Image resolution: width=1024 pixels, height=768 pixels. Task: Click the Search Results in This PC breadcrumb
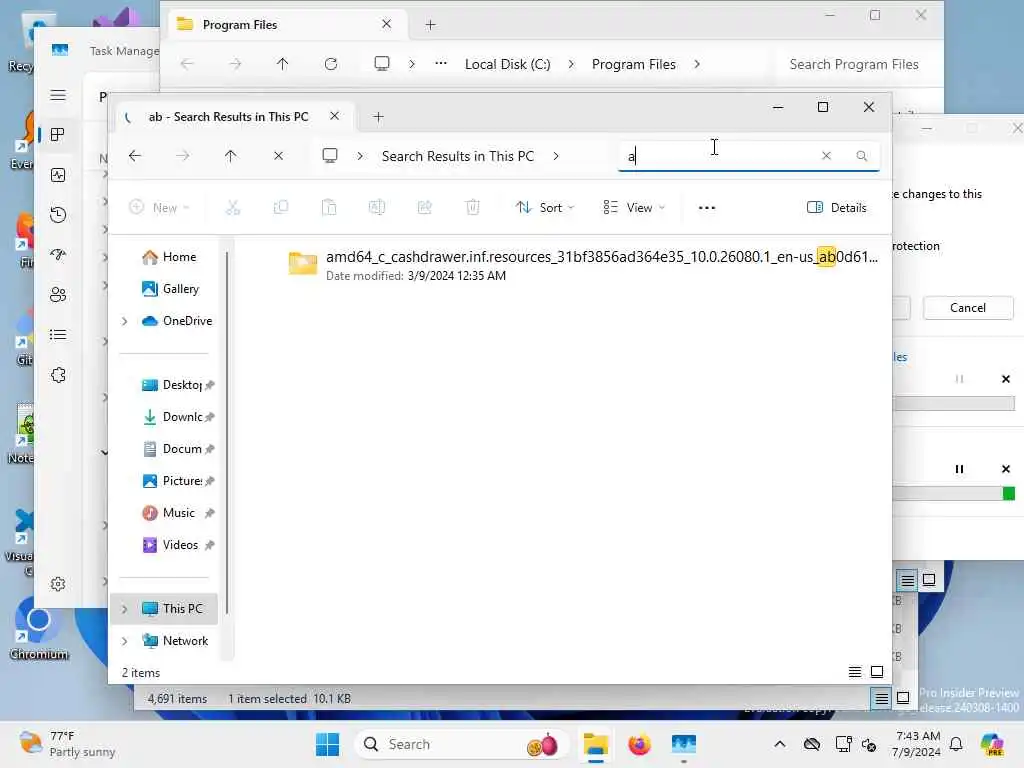coord(457,156)
